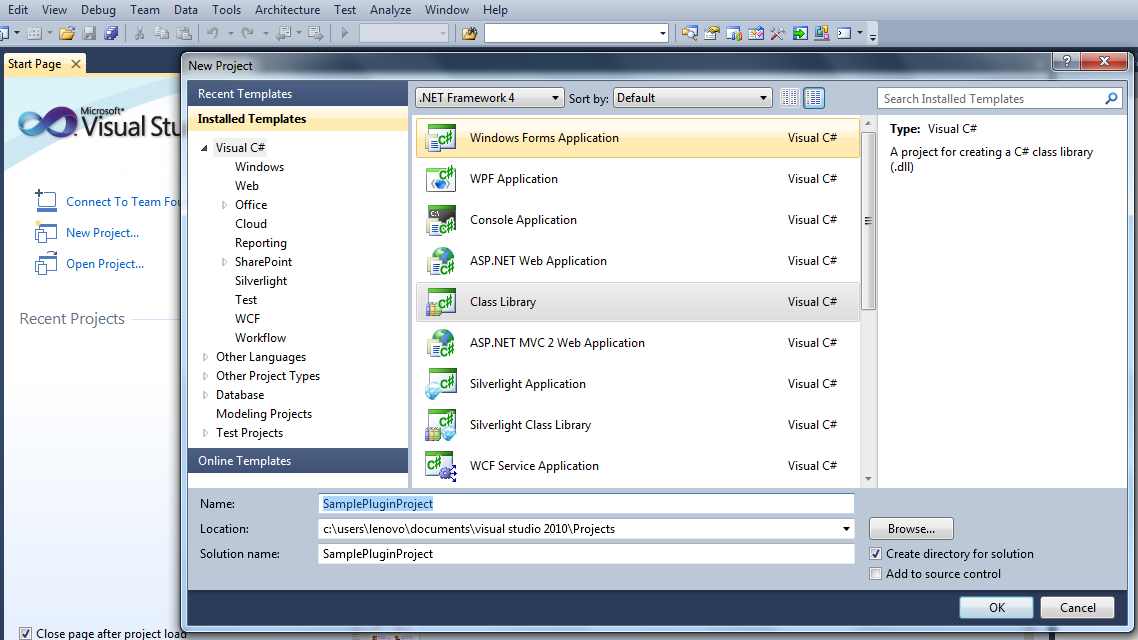The width and height of the screenshot is (1138, 640).
Task: Open the Extension Manager toolbar icon
Action: 822,33
